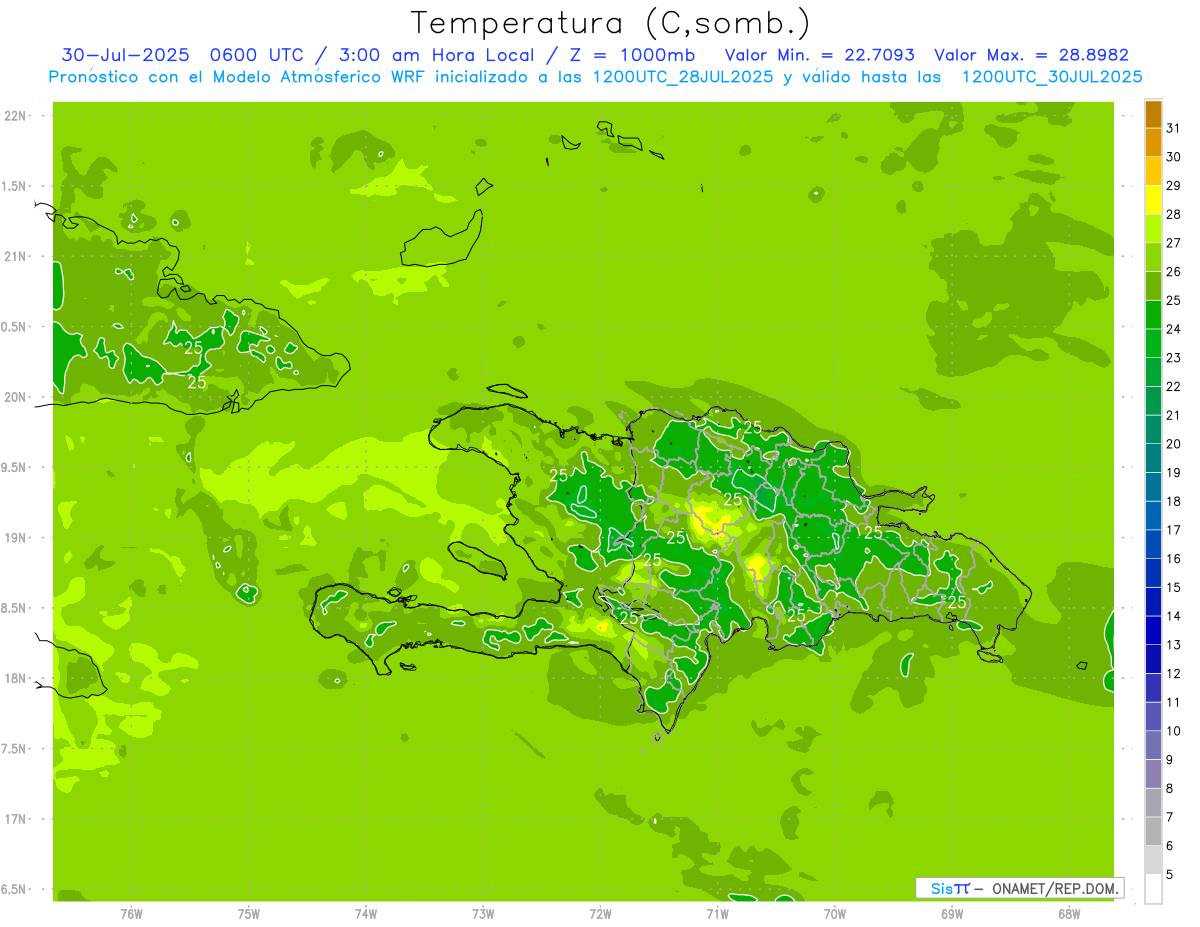Pick the orange swatch between 30 and 31

pos(1153,142)
